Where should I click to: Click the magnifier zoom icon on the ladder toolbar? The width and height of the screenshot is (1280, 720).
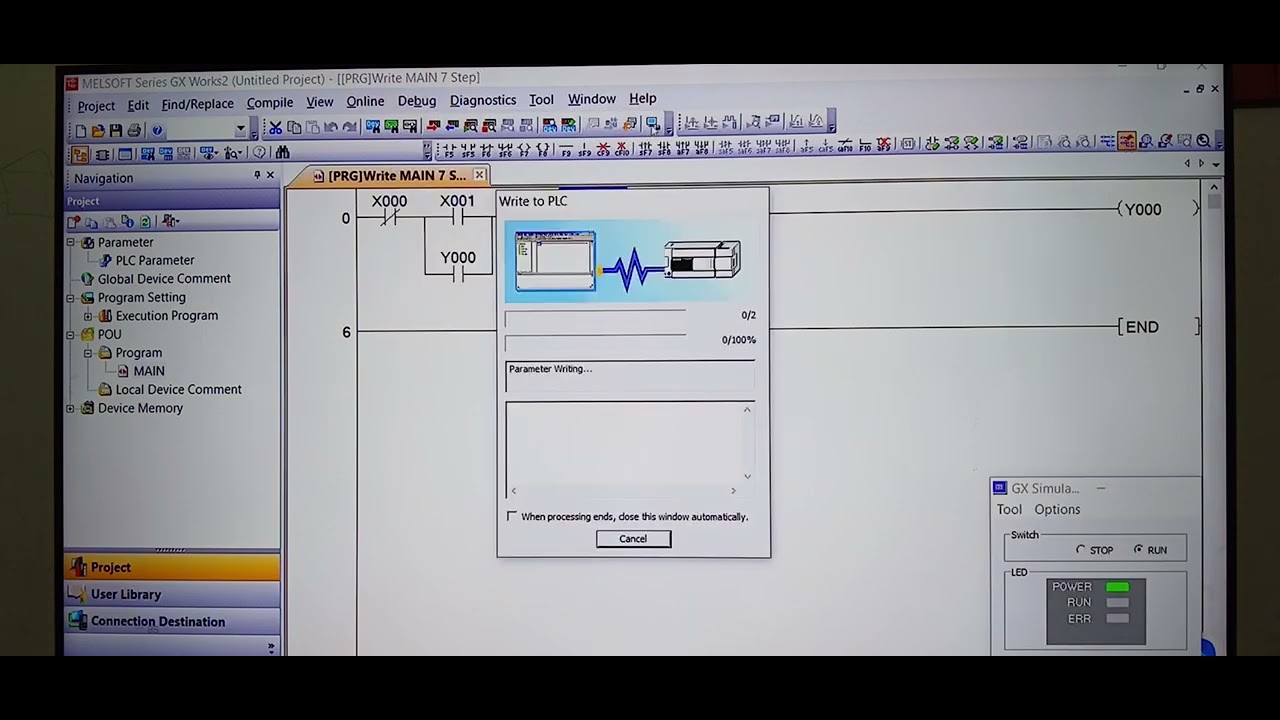click(x=1204, y=141)
